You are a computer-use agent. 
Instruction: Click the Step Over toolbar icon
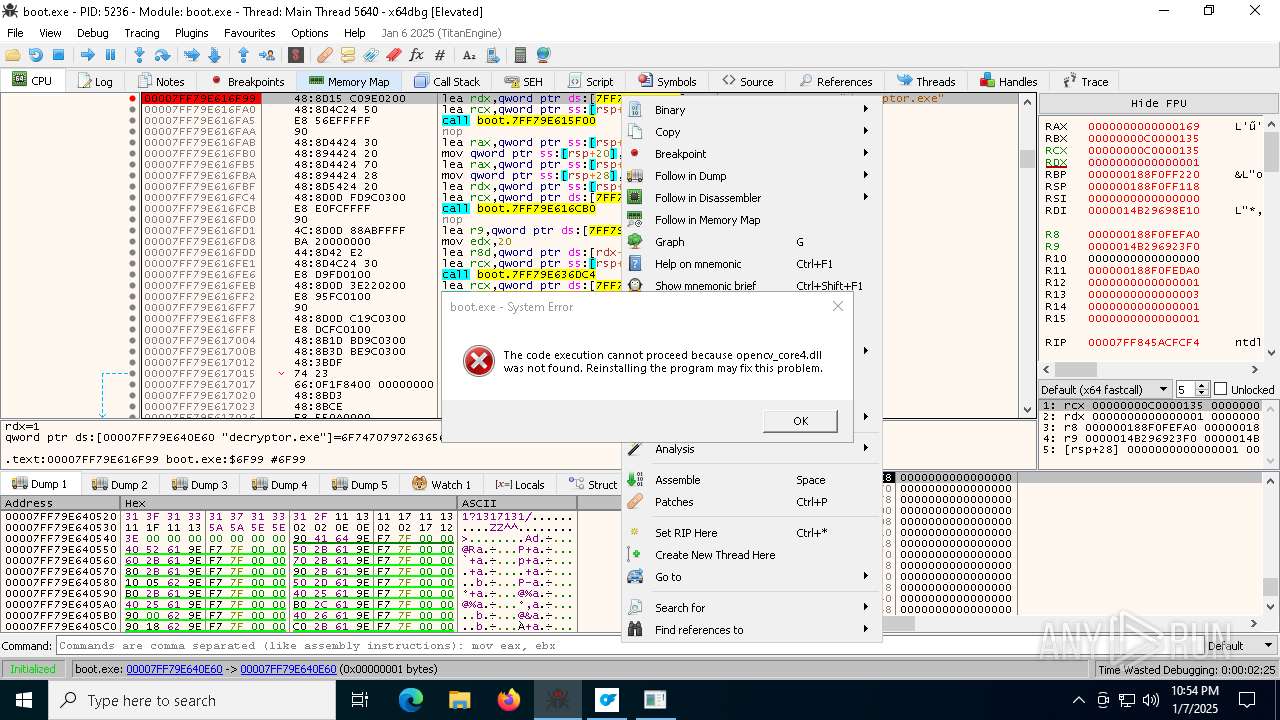click(162, 55)
